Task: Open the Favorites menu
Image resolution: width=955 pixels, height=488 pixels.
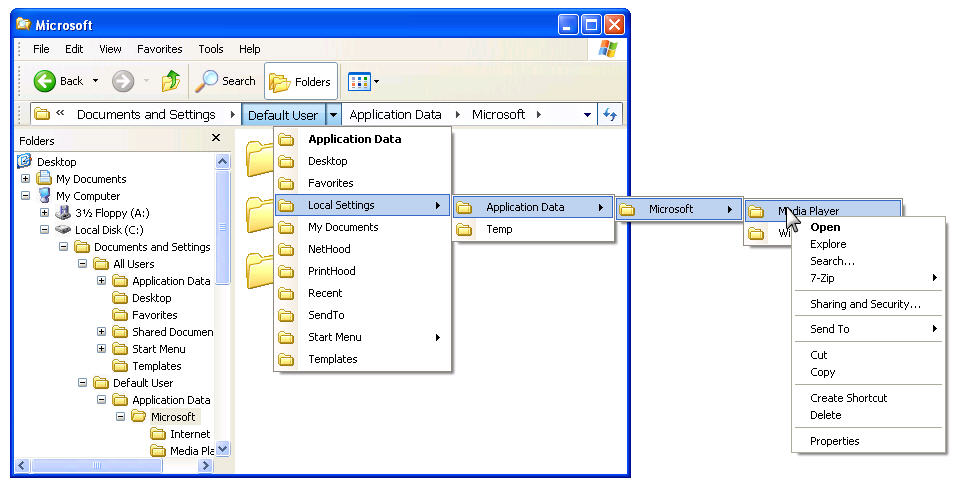Action: click(x=160, y=49)
